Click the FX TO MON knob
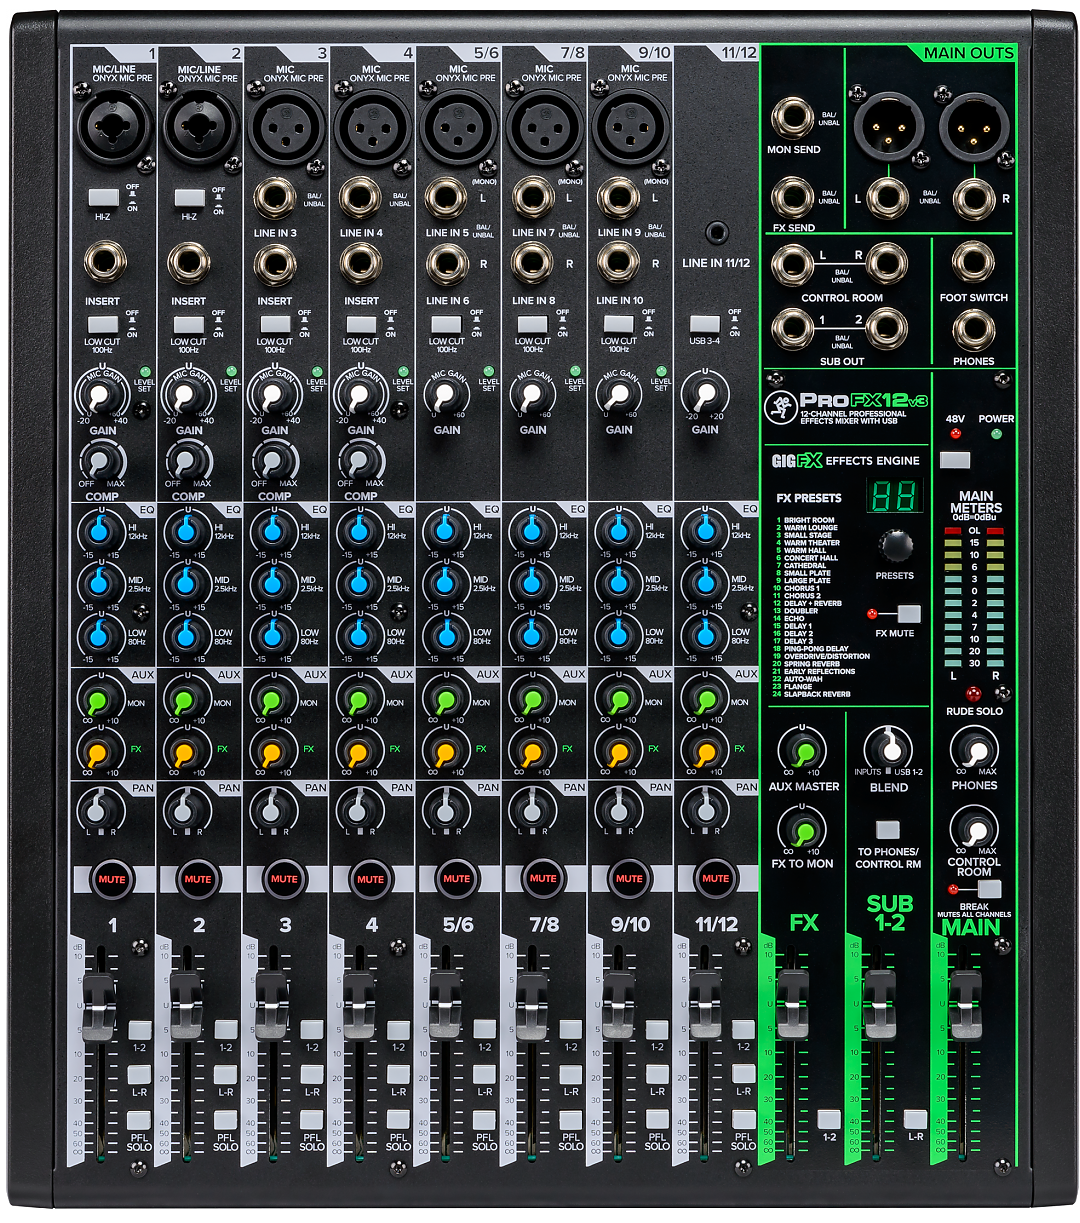The width and height of the screenshot is (1080, 1223). [x=803, y=829]
